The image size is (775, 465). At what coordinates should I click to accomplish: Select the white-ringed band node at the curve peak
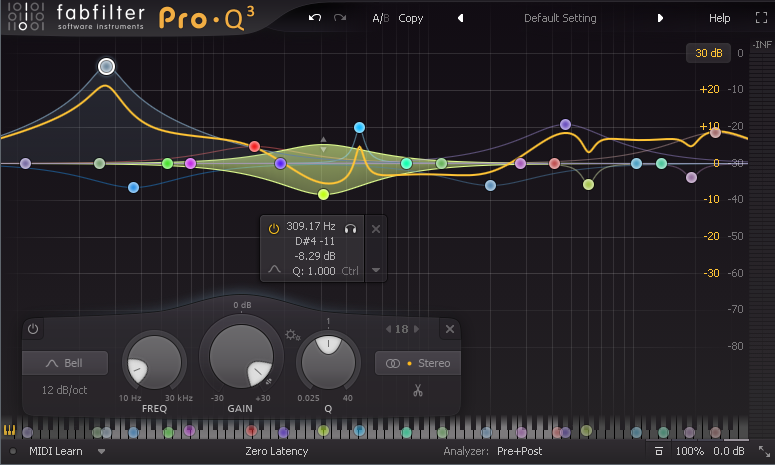pyautogui.click(x=106, y=66)
